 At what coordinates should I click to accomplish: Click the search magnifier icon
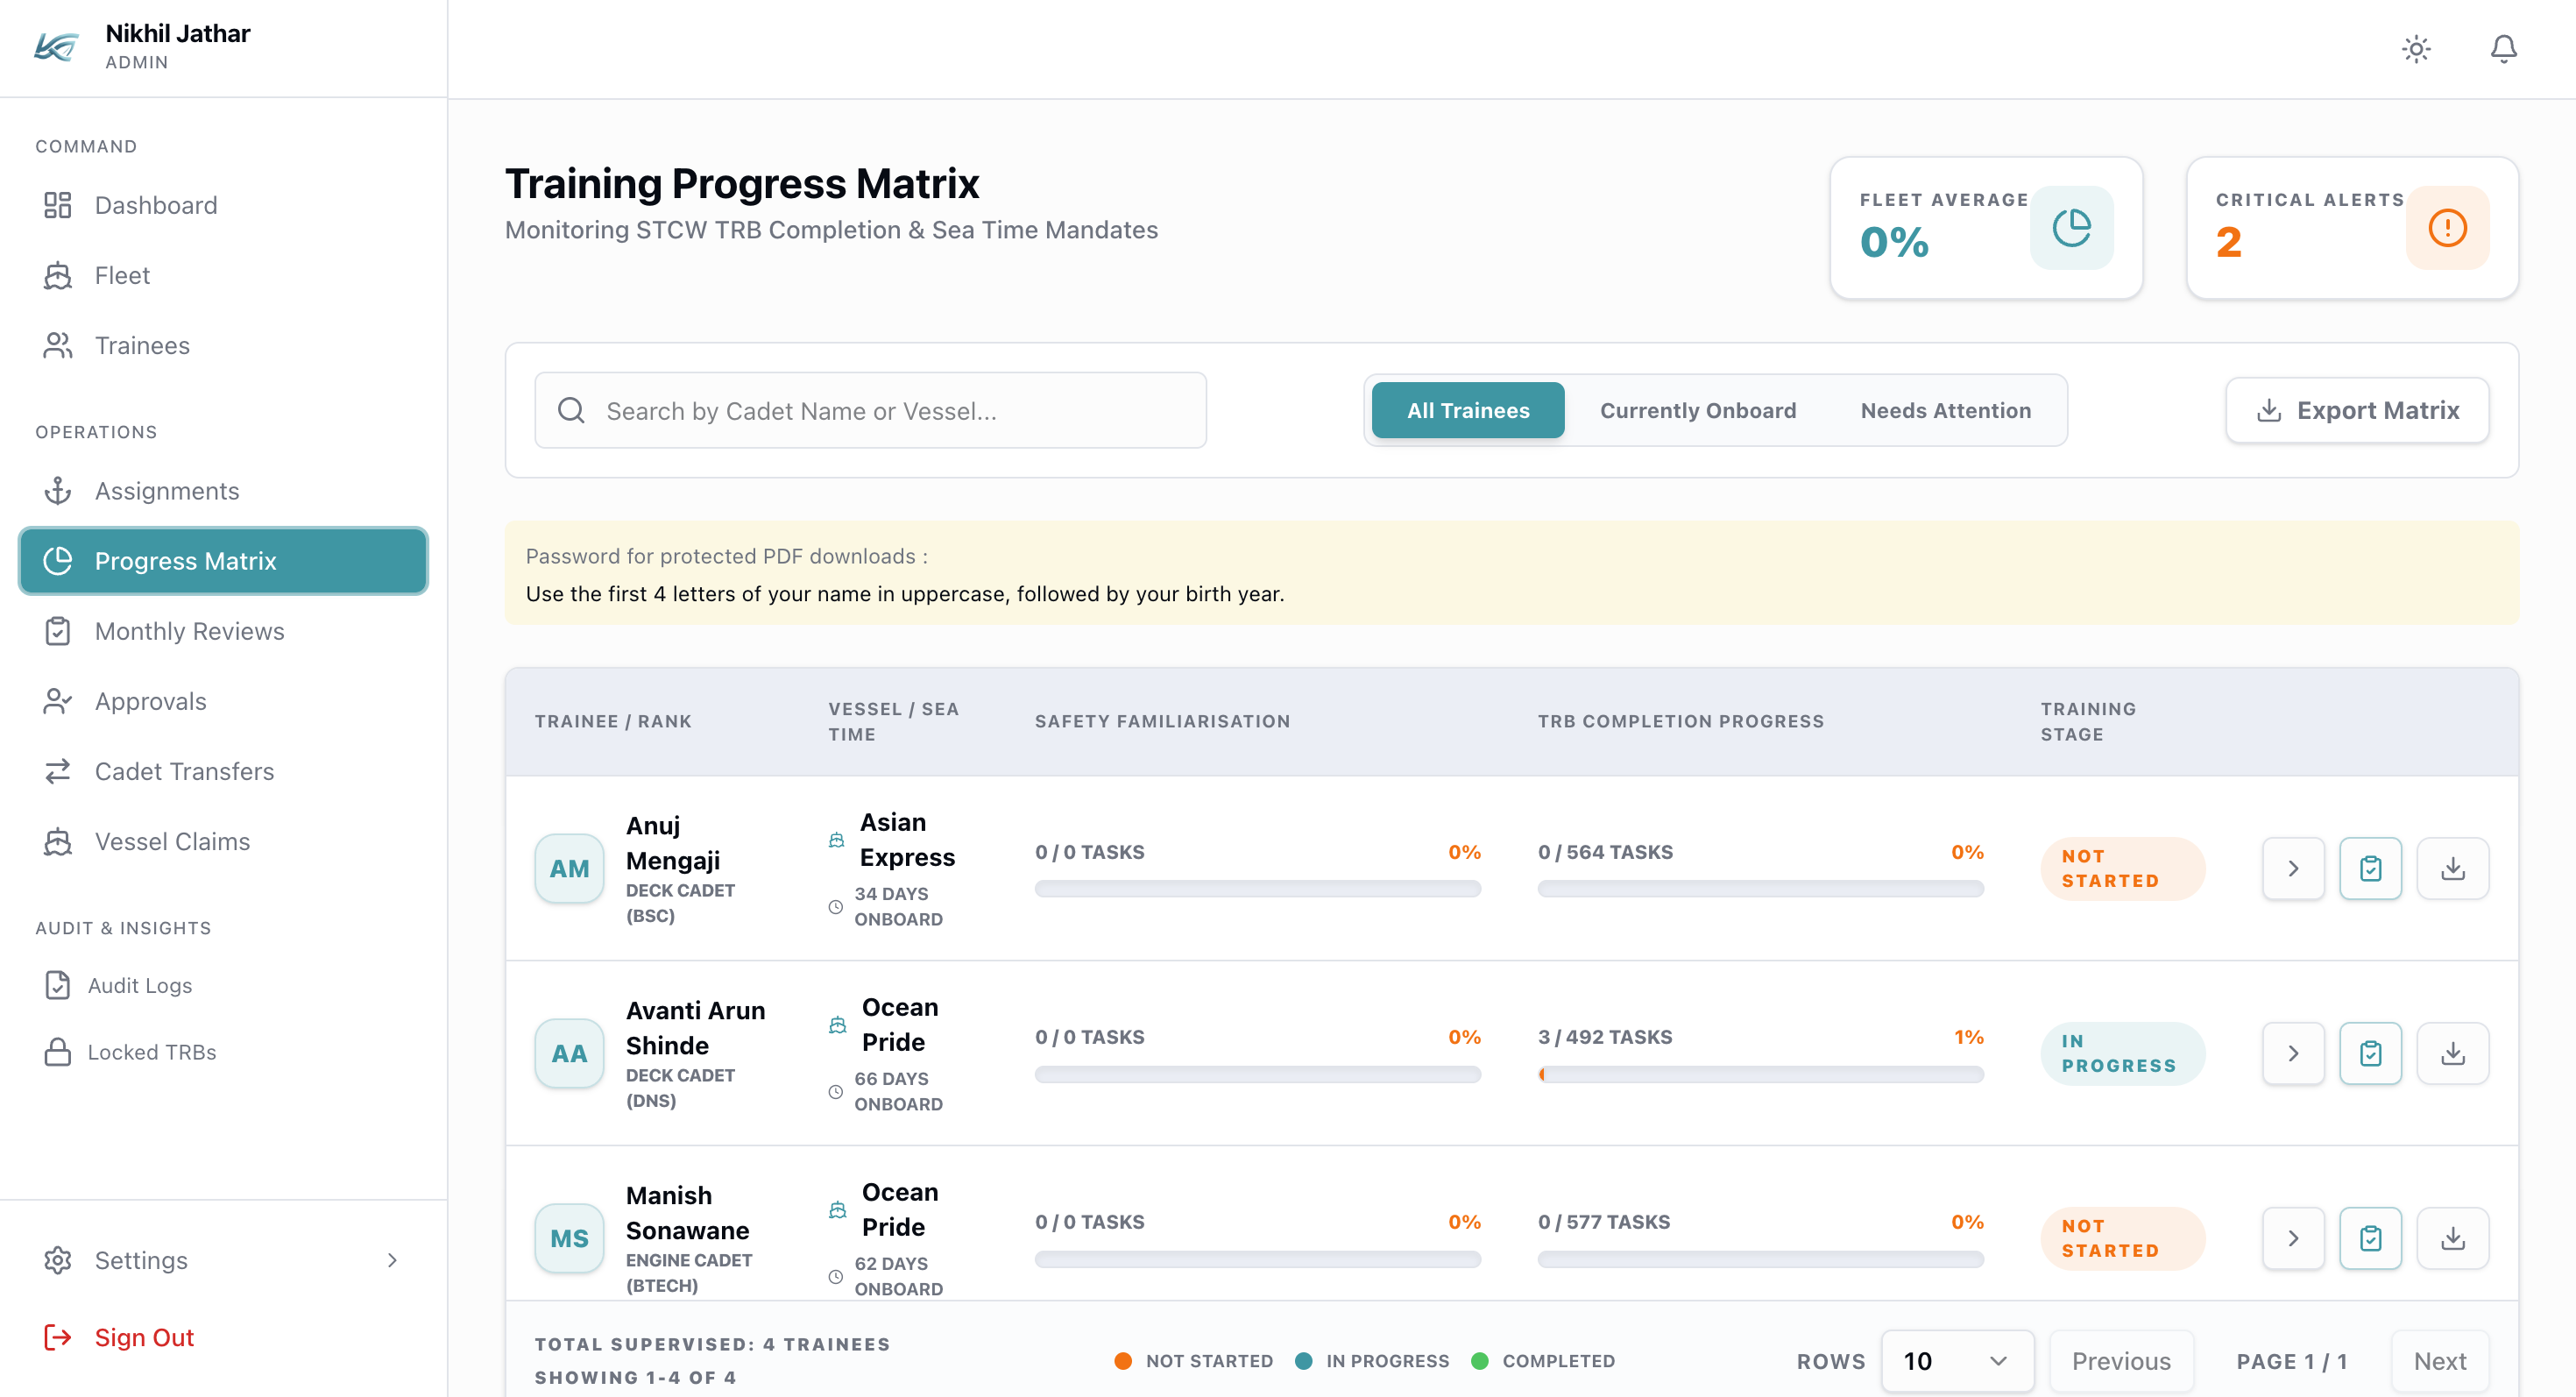coord(571,411)
